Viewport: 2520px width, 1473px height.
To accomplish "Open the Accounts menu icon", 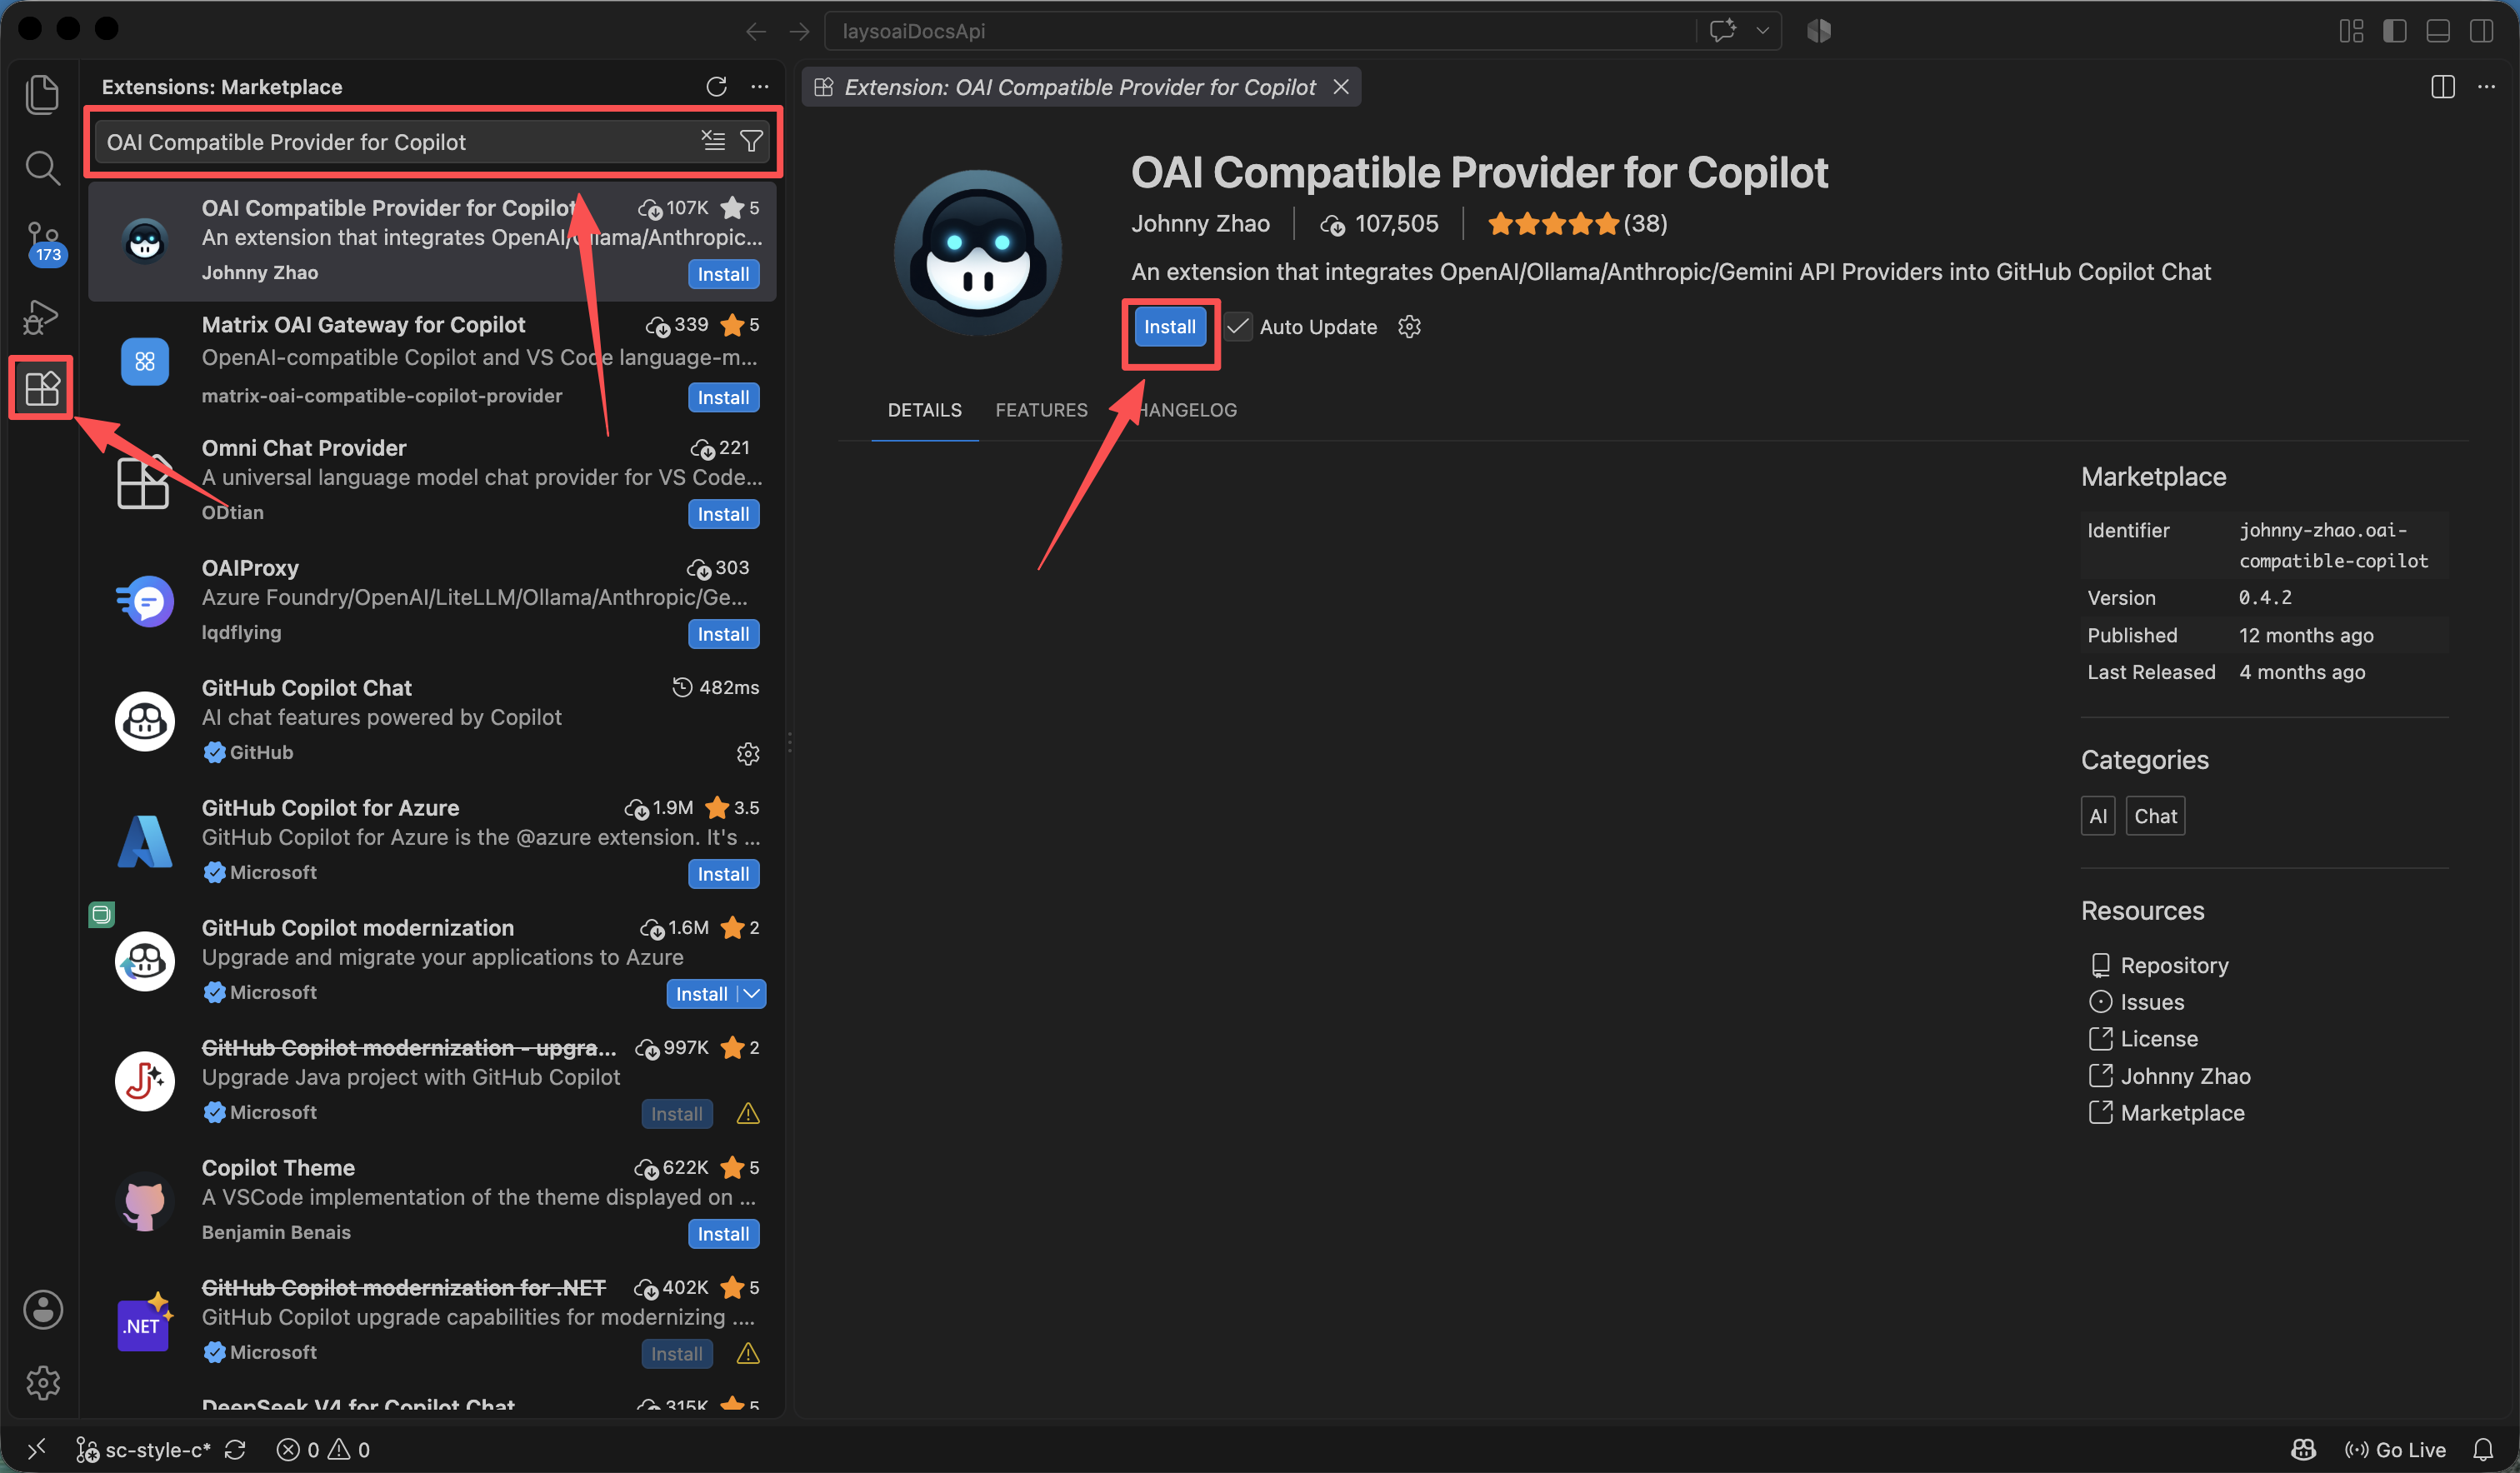I will click(43, 1309).
